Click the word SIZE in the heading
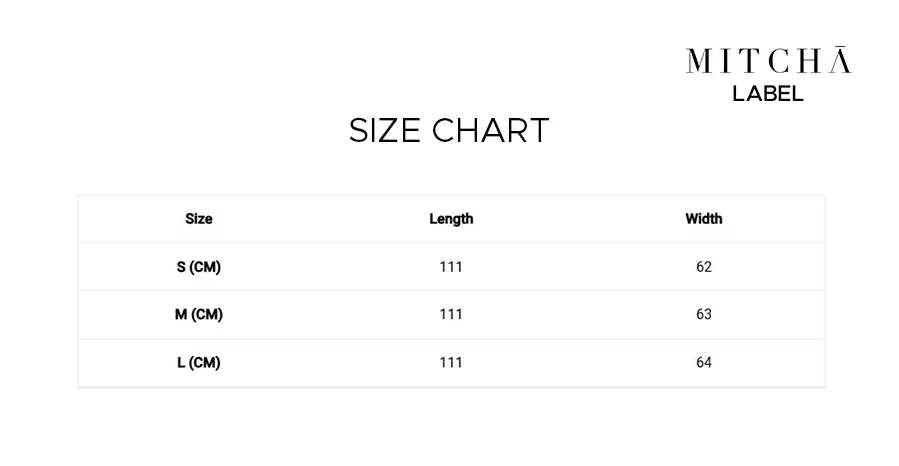Image resolution: width=899 pixels, height=466 pixels. 385,131
